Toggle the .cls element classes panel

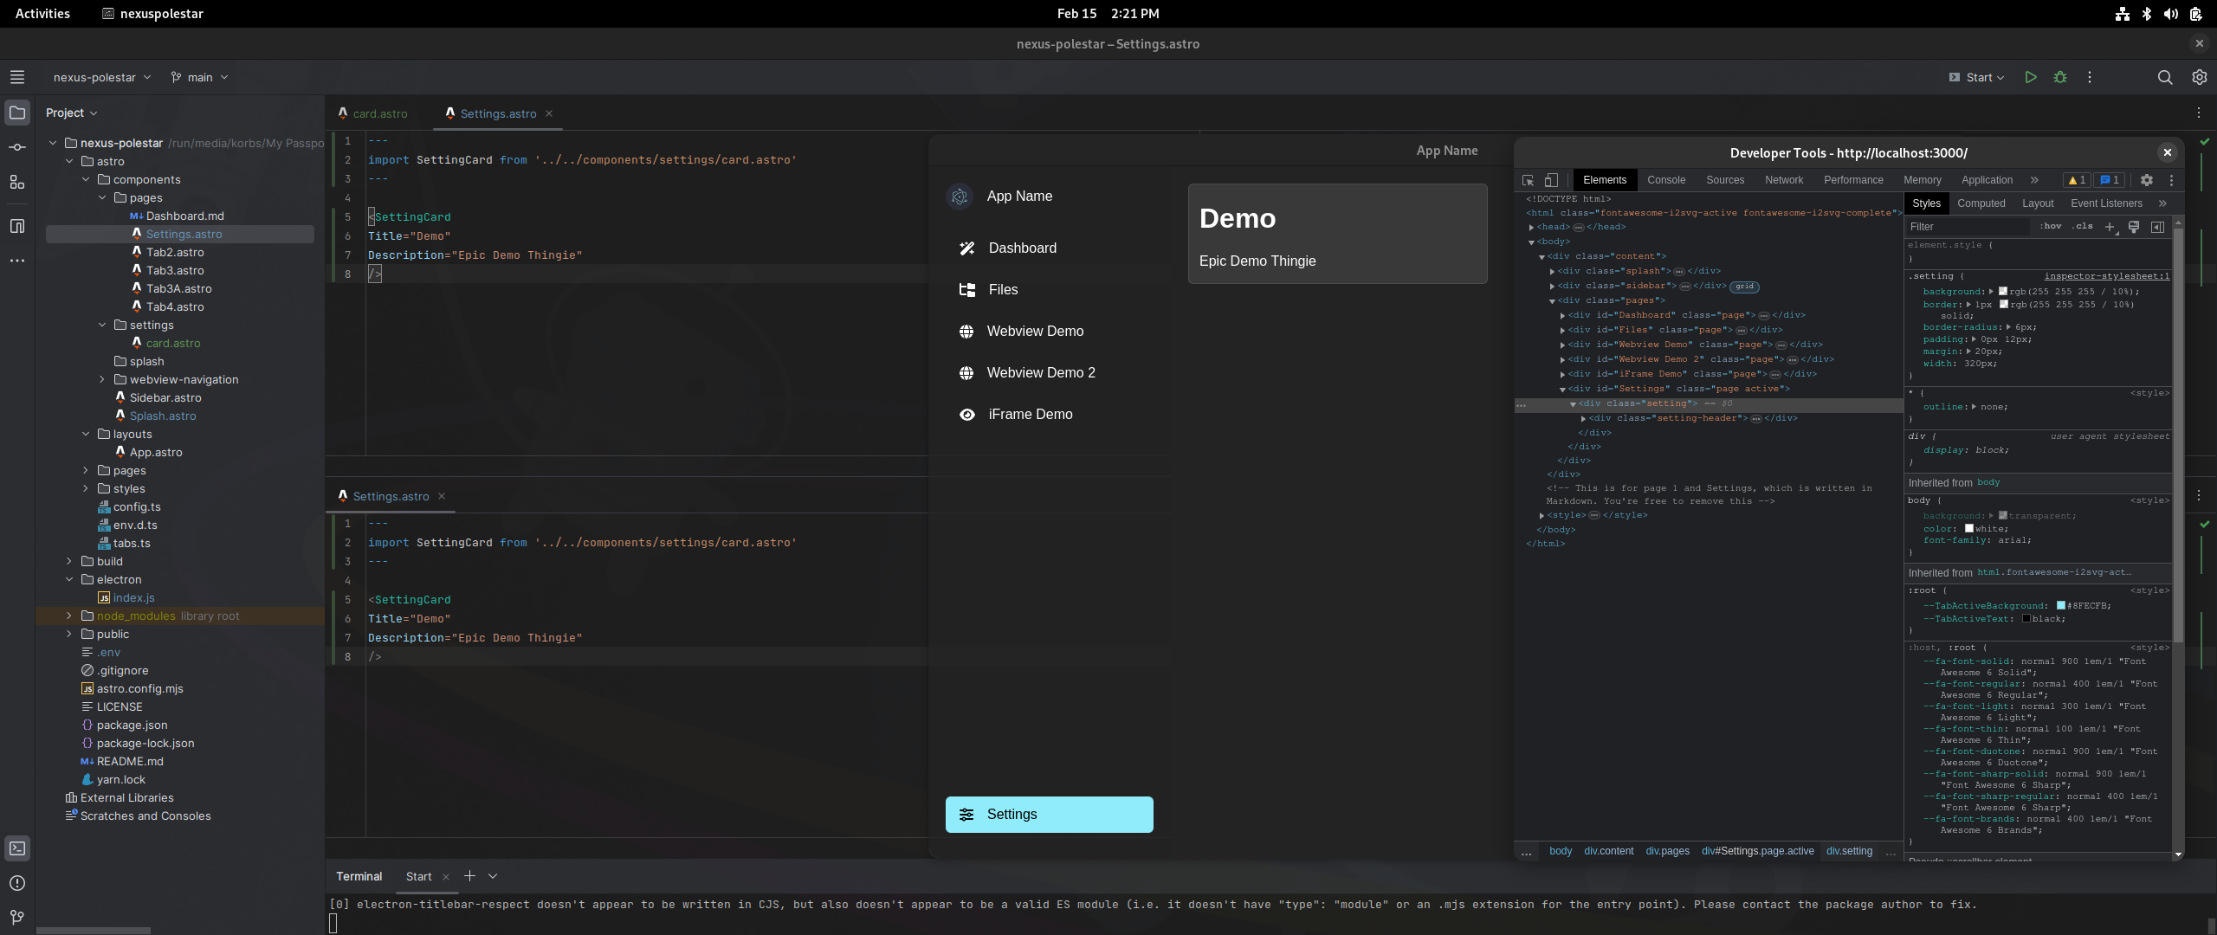[2084, 227]
